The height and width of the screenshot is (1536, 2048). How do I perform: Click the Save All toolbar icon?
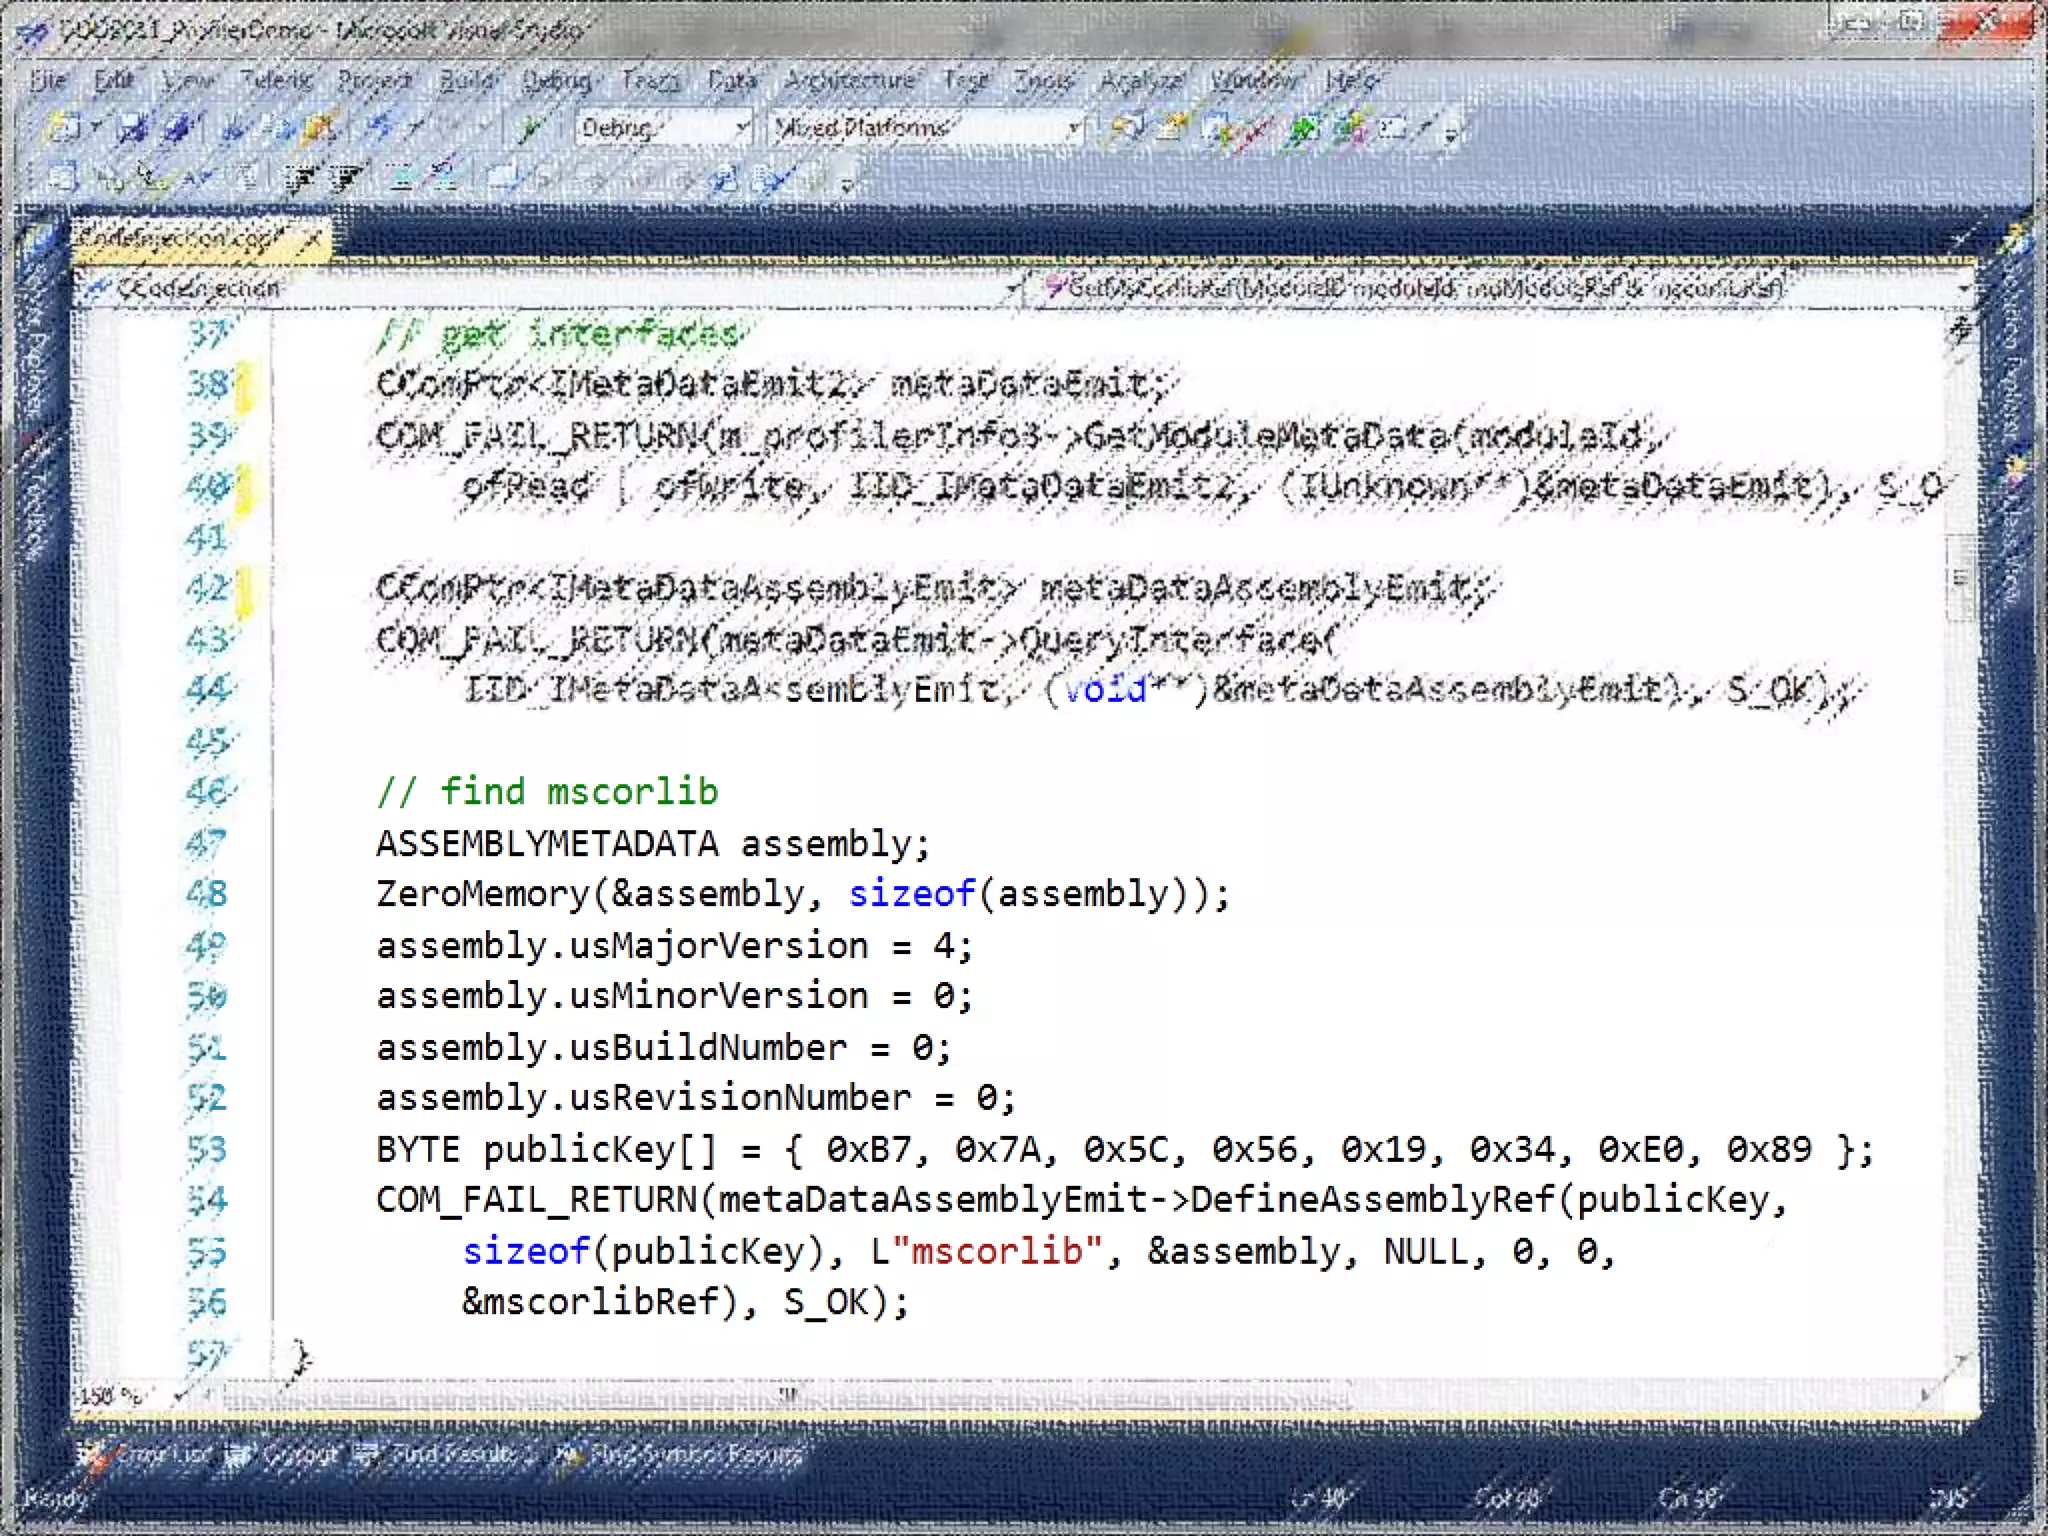coord(179,128)
